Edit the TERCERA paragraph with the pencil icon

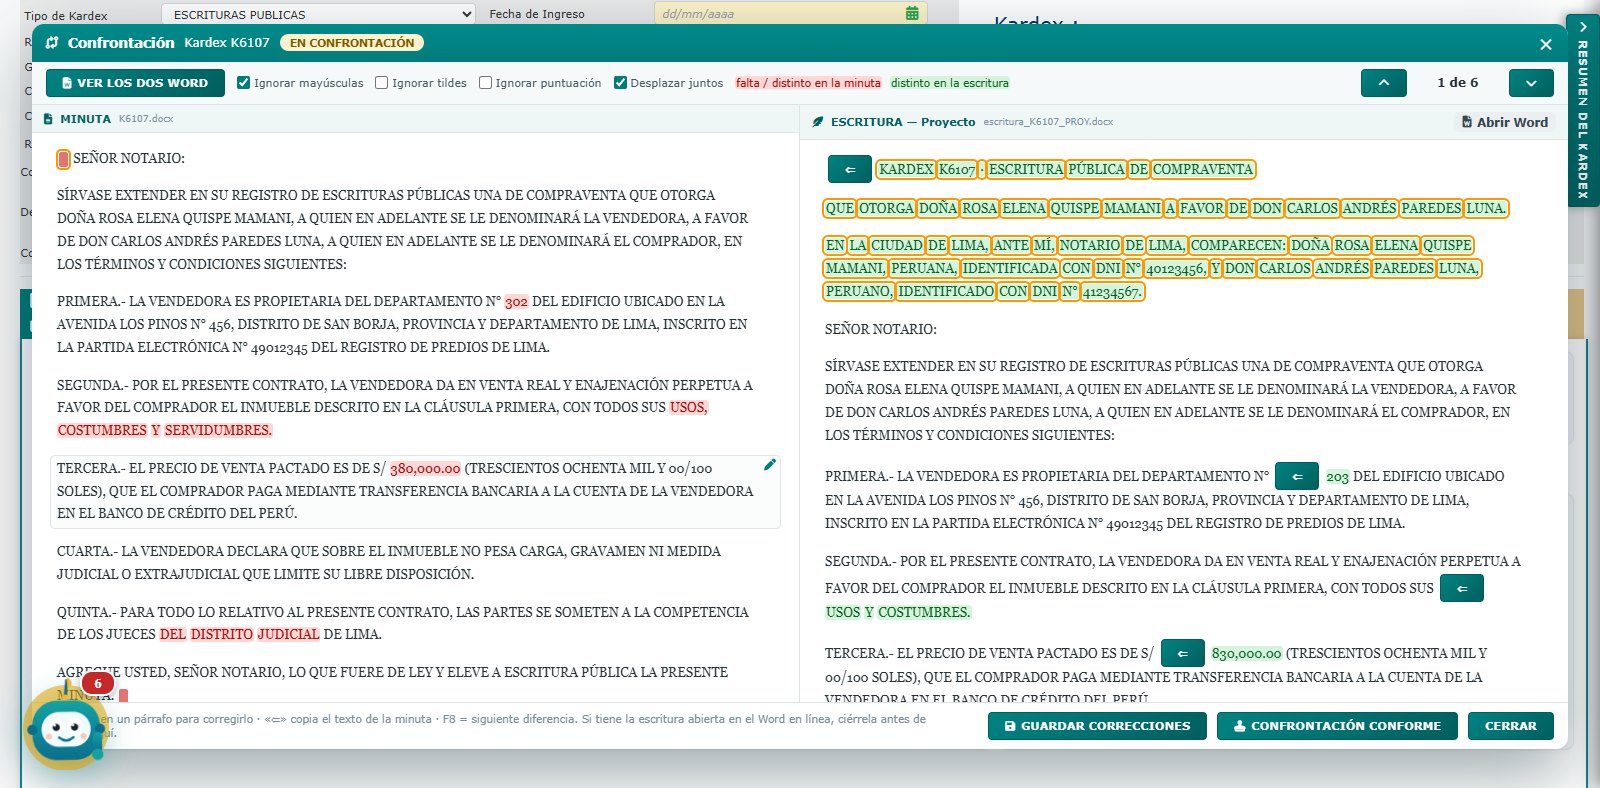(769, 465)
